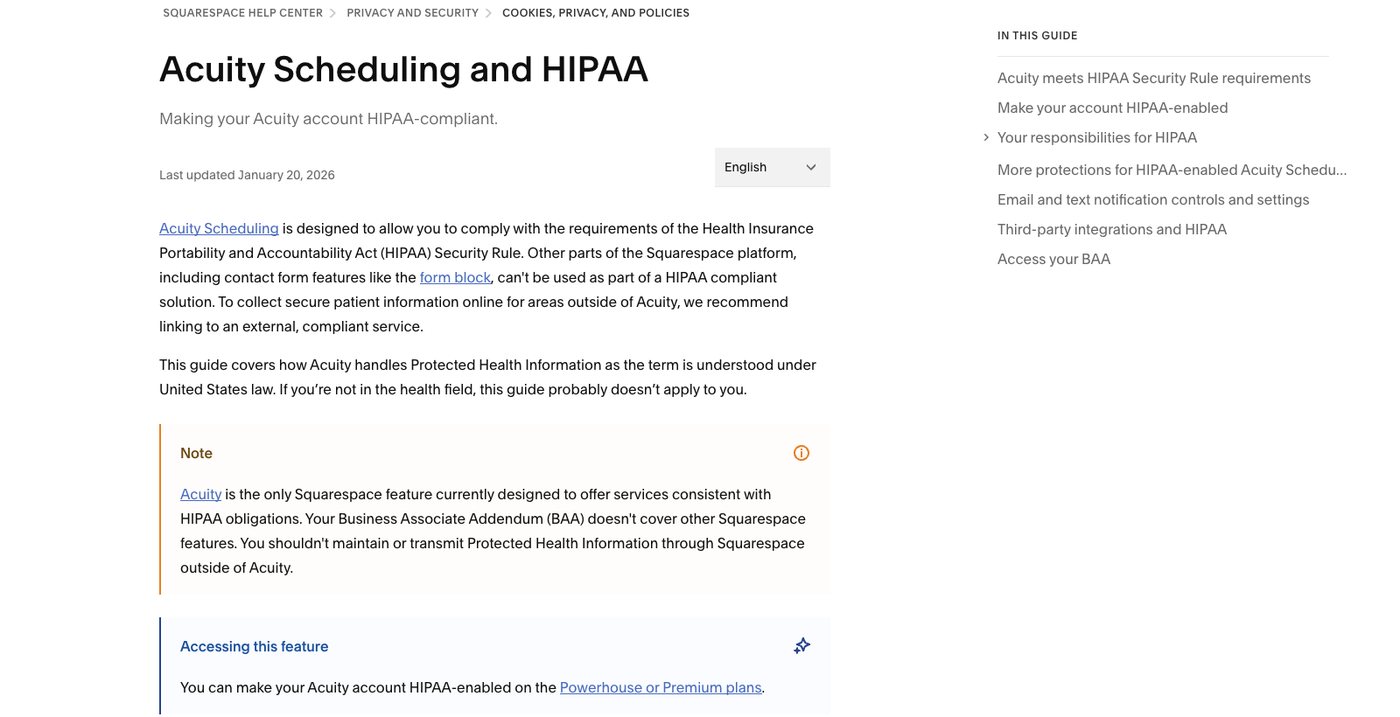Jump to Third-party integrations and HIPAA
1400x717 pixels.
pyautogui.click(x=1112, y=230)
